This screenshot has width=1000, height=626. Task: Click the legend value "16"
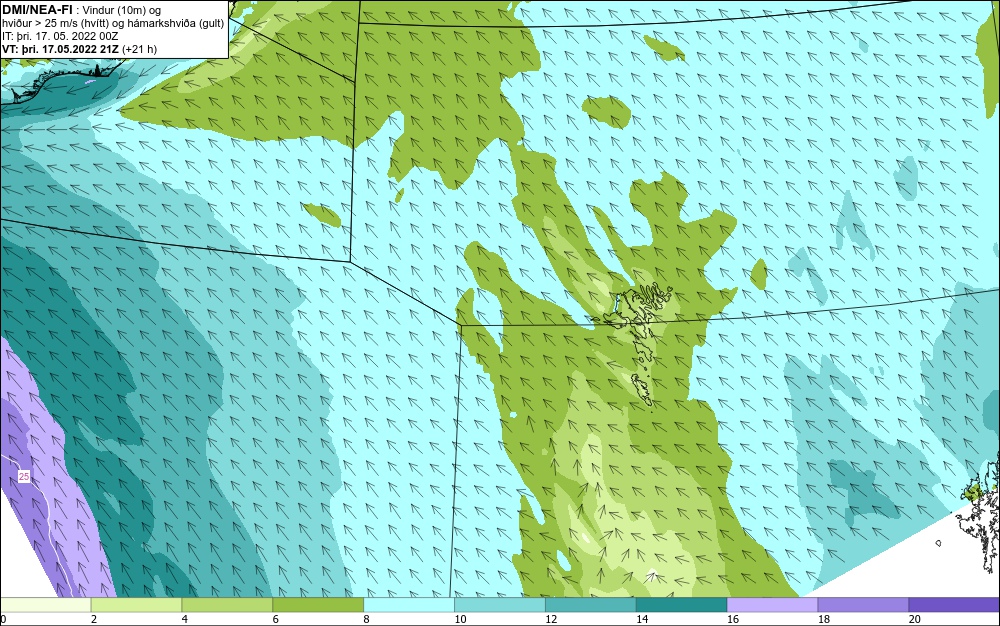[733, 619]
